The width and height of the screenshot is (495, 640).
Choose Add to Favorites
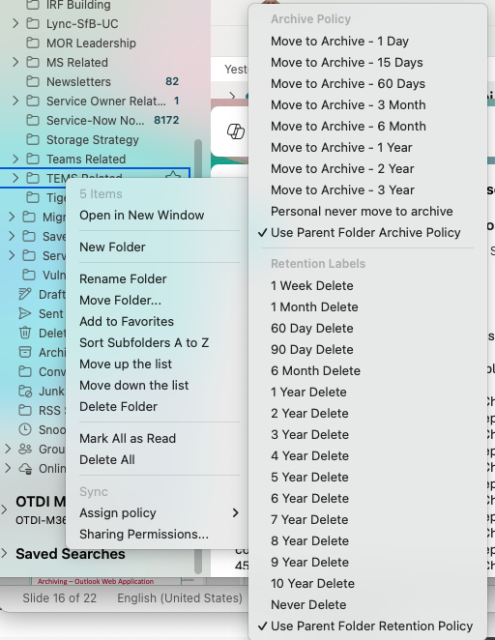127,321
